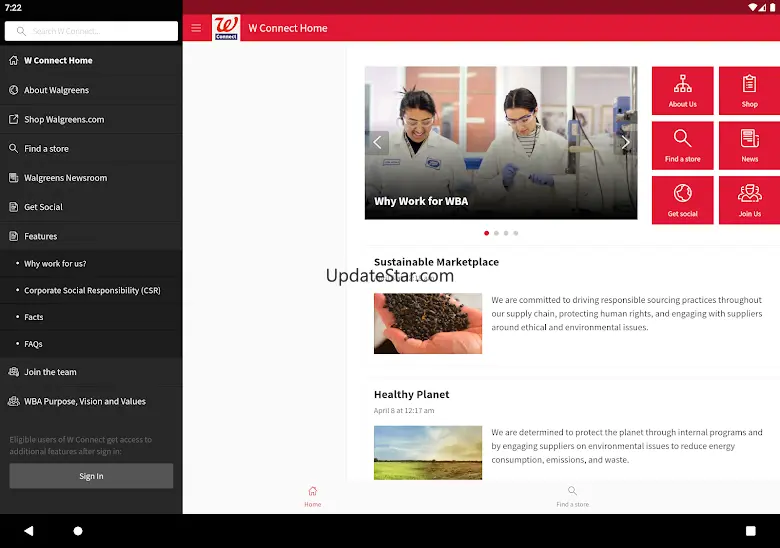Open the Shop tile

click(x=749, y=91)
